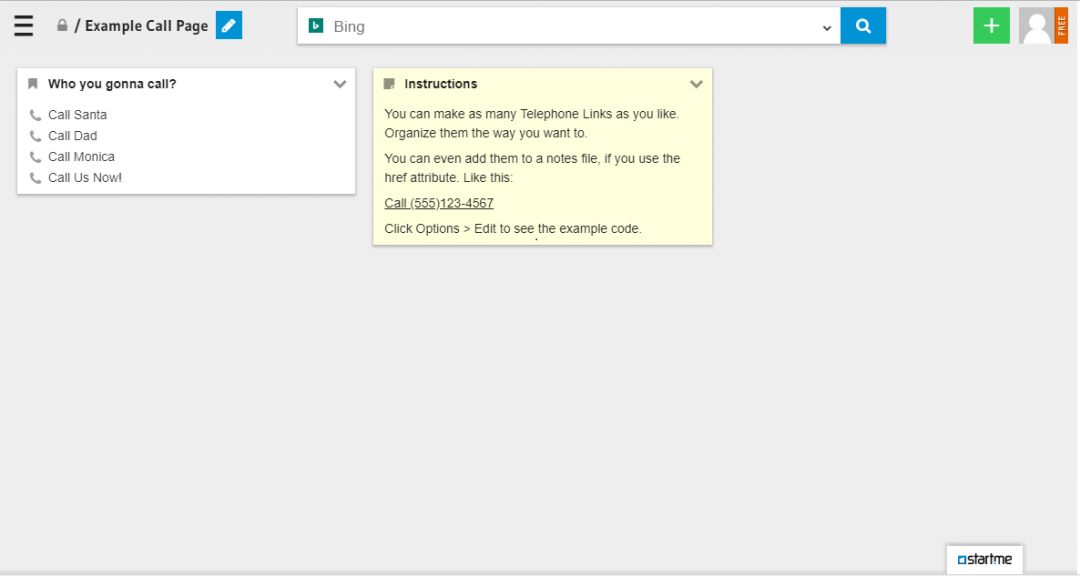
Task: Click the Bing logo in search bar
Action: pos(316,26)
